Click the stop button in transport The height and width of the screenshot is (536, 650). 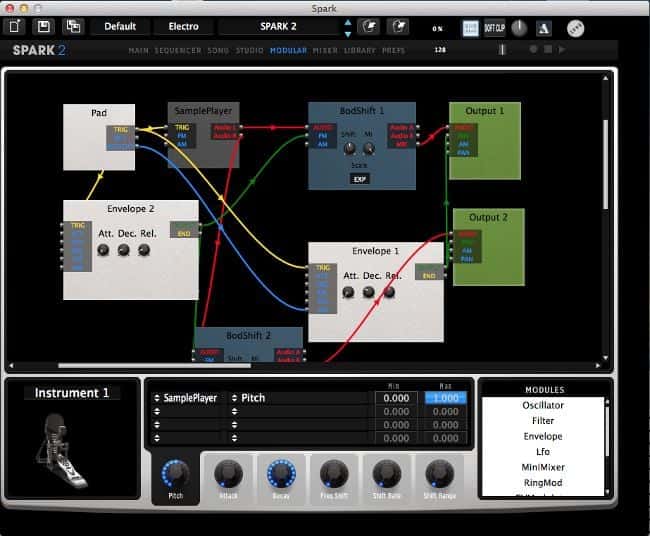click(548, 49)
